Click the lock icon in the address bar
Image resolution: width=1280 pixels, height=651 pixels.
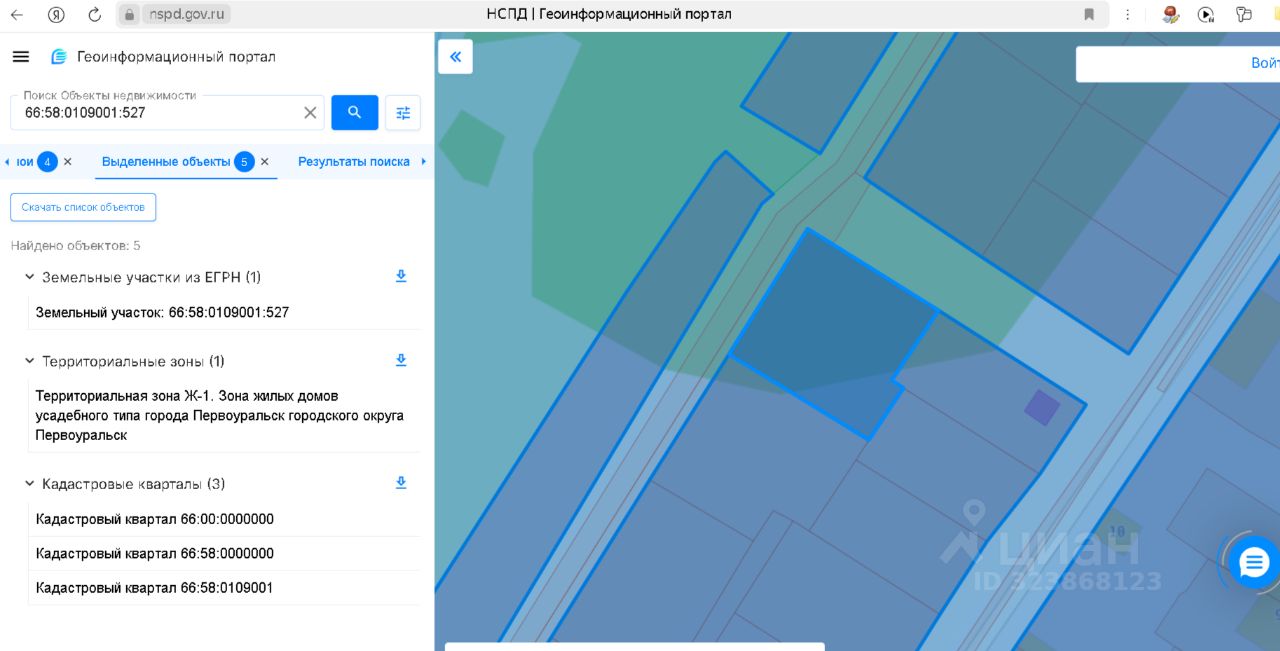[x=129, y=15]
